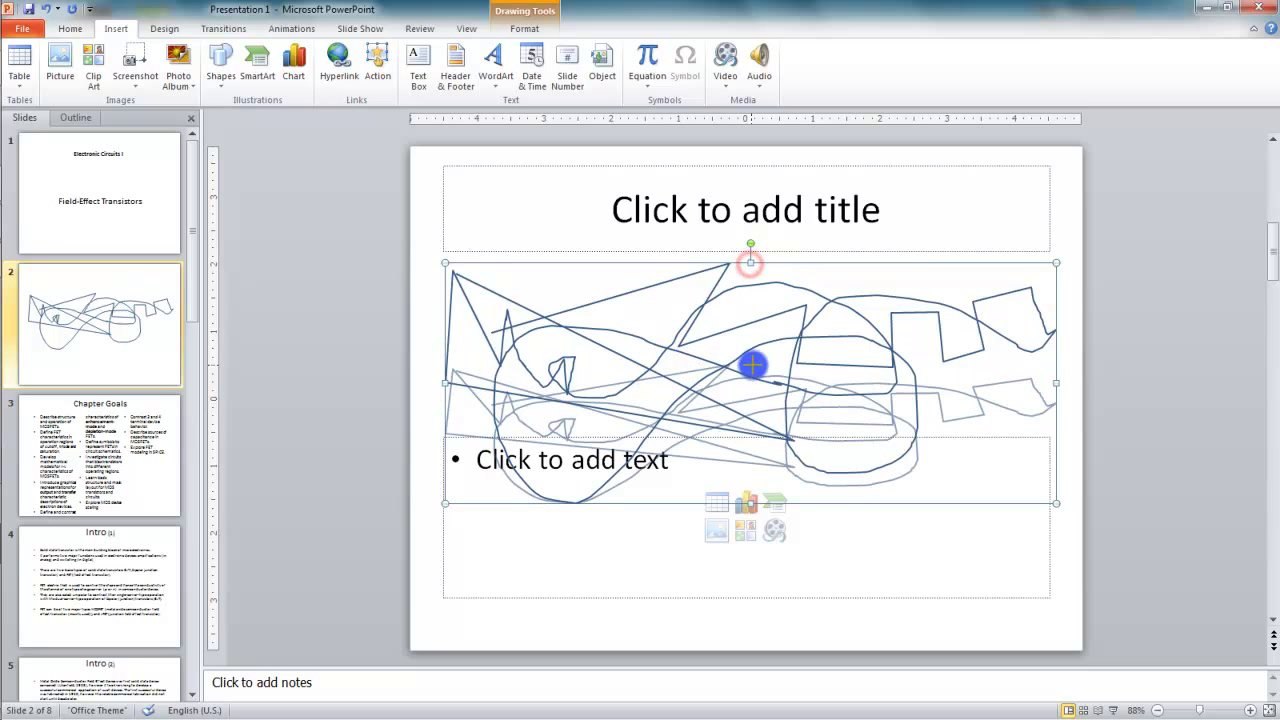Image resolution: width=1280 pixels, height=720 pixels.
Task: Select slide 3 thumbnail Chapter Goals
Action: [x=100, y=456]
